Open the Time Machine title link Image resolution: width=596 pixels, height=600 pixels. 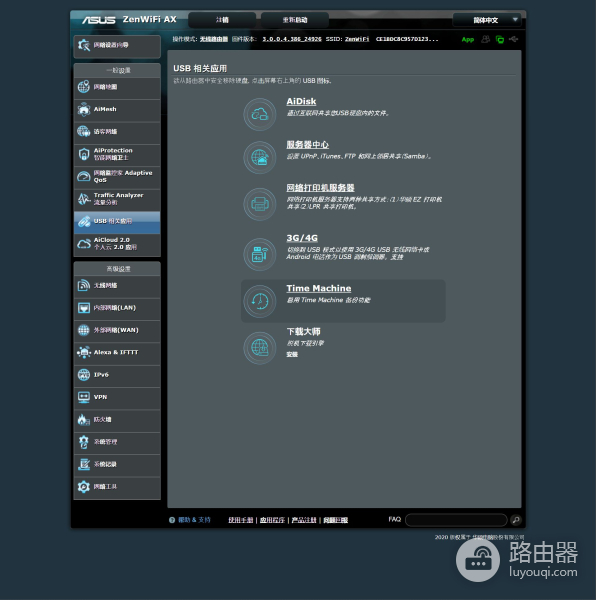319,289
